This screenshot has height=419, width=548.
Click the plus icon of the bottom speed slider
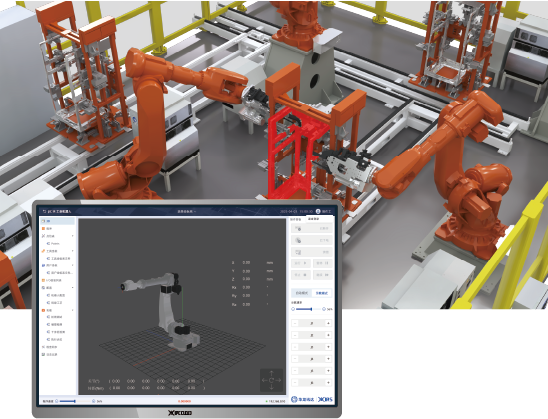[x=93, y=401]
